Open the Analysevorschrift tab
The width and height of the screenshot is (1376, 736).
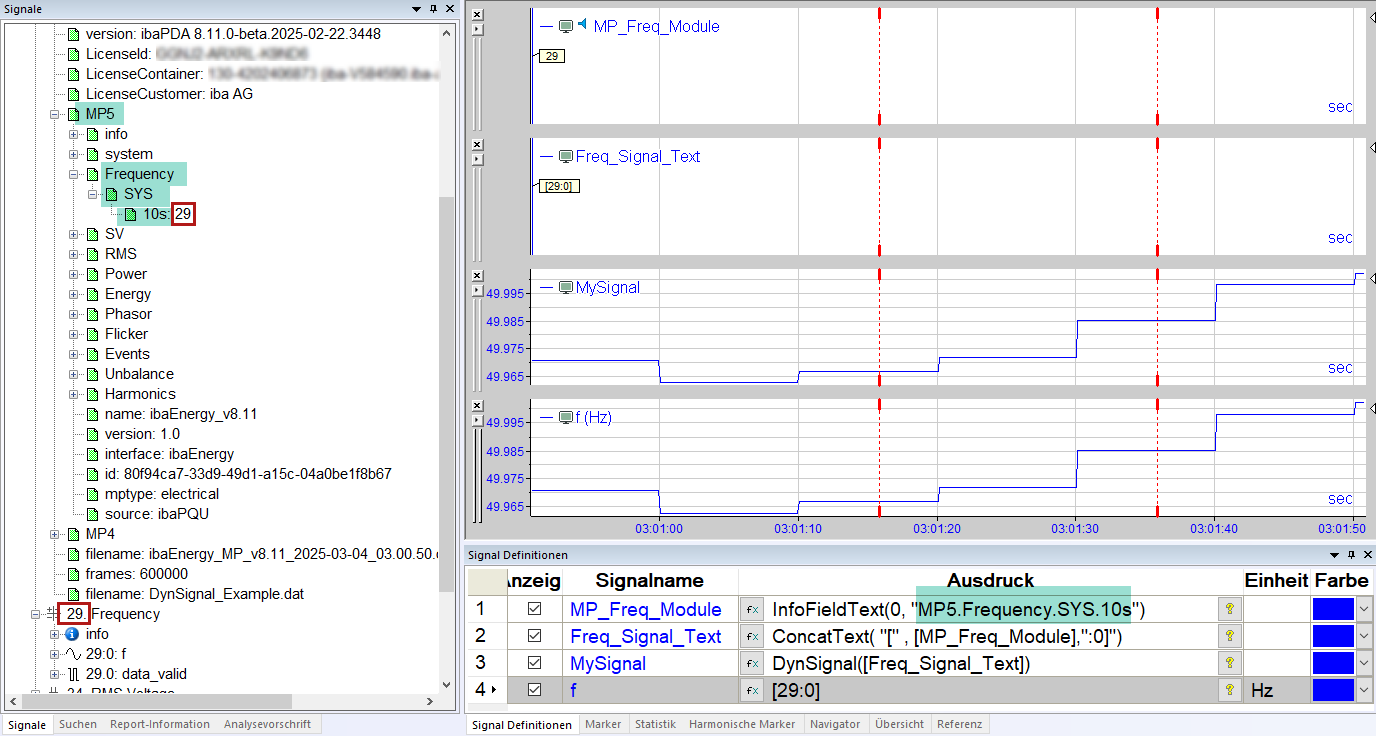pos(267,724)
